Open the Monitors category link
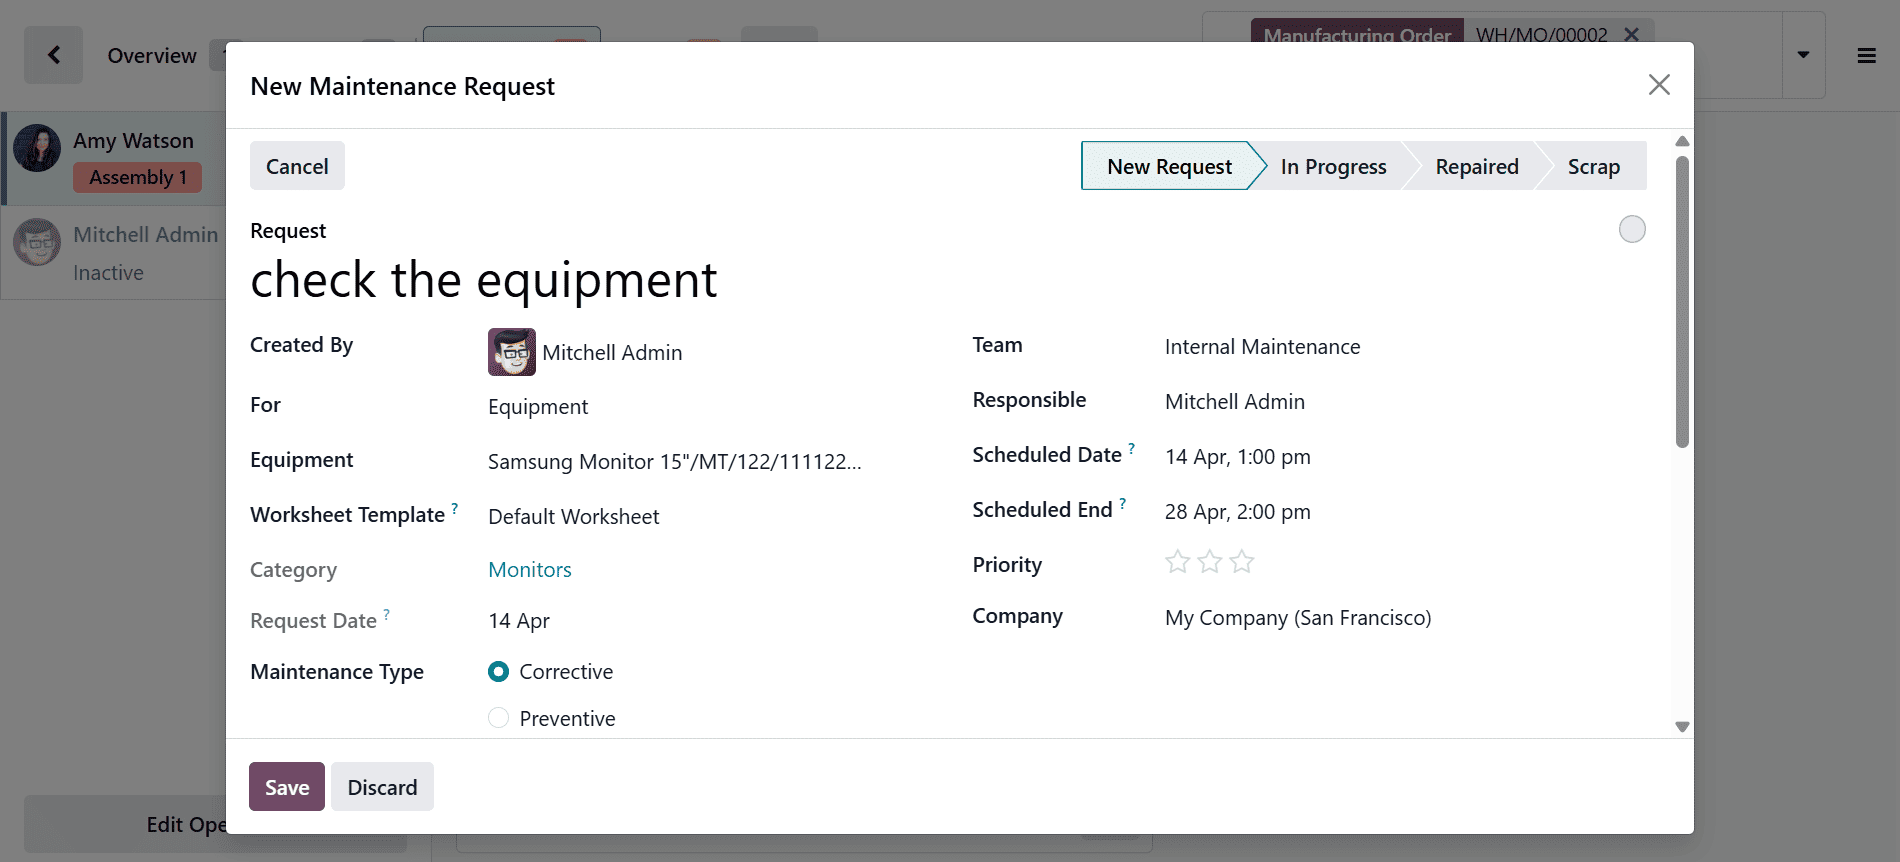This screenshot has width=1900, height=862. pos(530,570)
